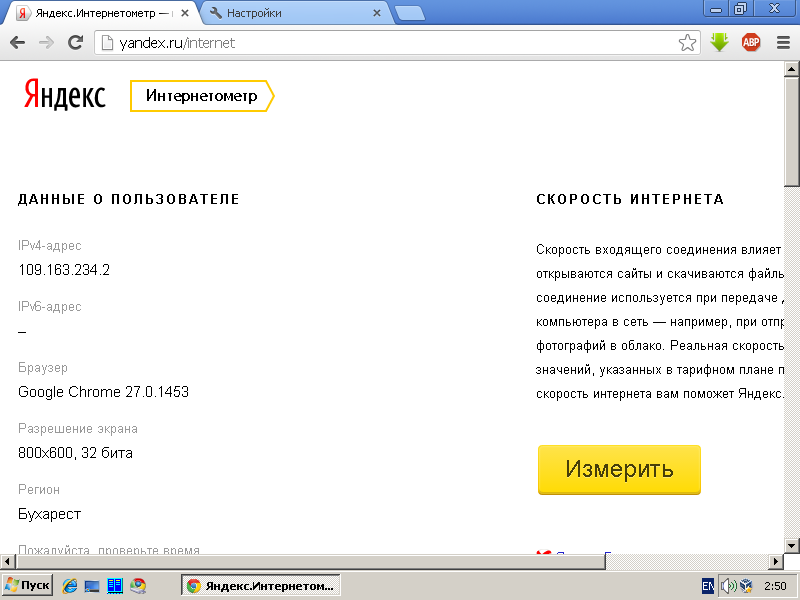Click the Интернетометр header label
This screenshot has width=800, height=600.
202,96
